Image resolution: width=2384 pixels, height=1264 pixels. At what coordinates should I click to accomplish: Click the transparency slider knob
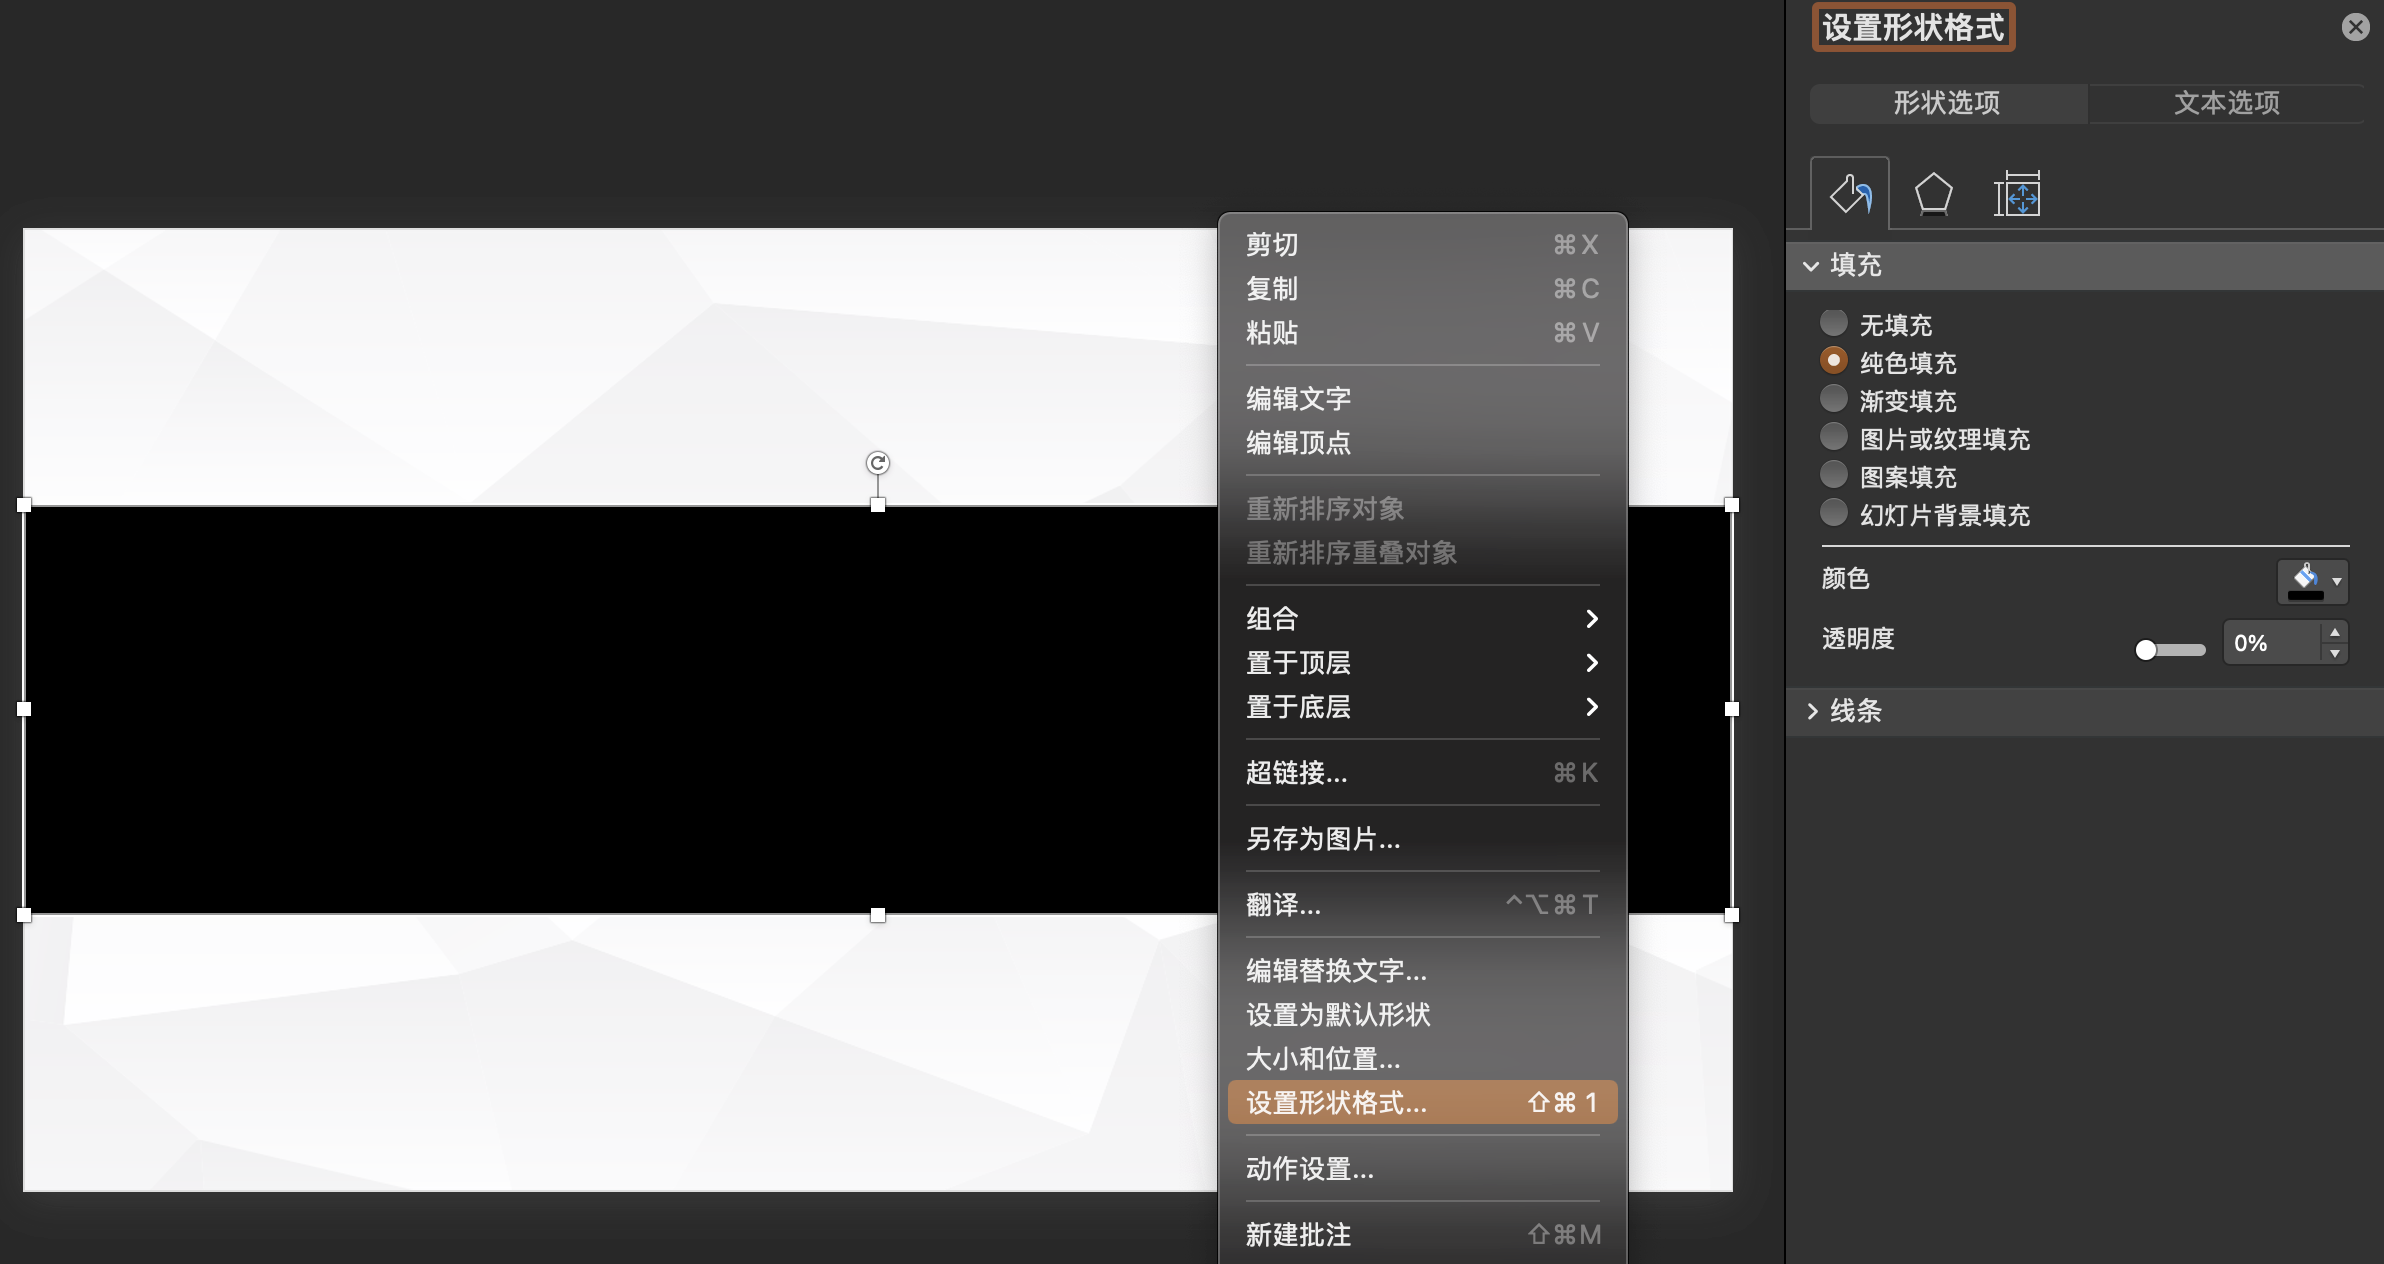click(2145, 650)
